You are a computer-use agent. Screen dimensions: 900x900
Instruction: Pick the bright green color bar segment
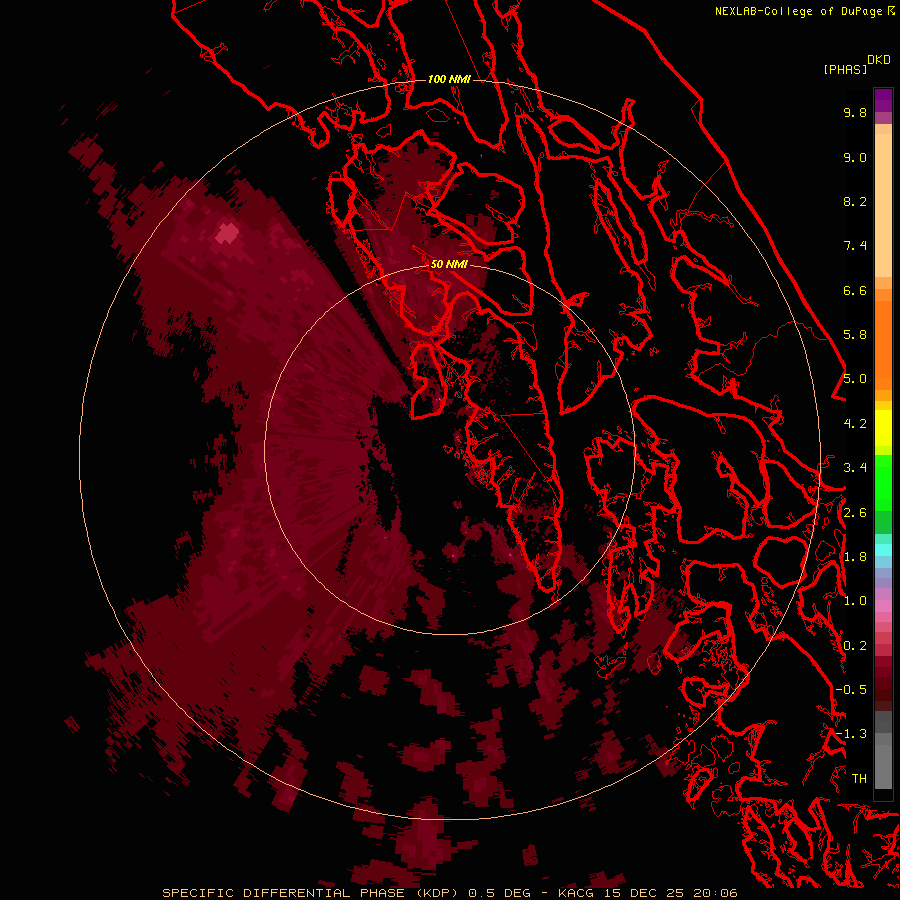[883, 482]
